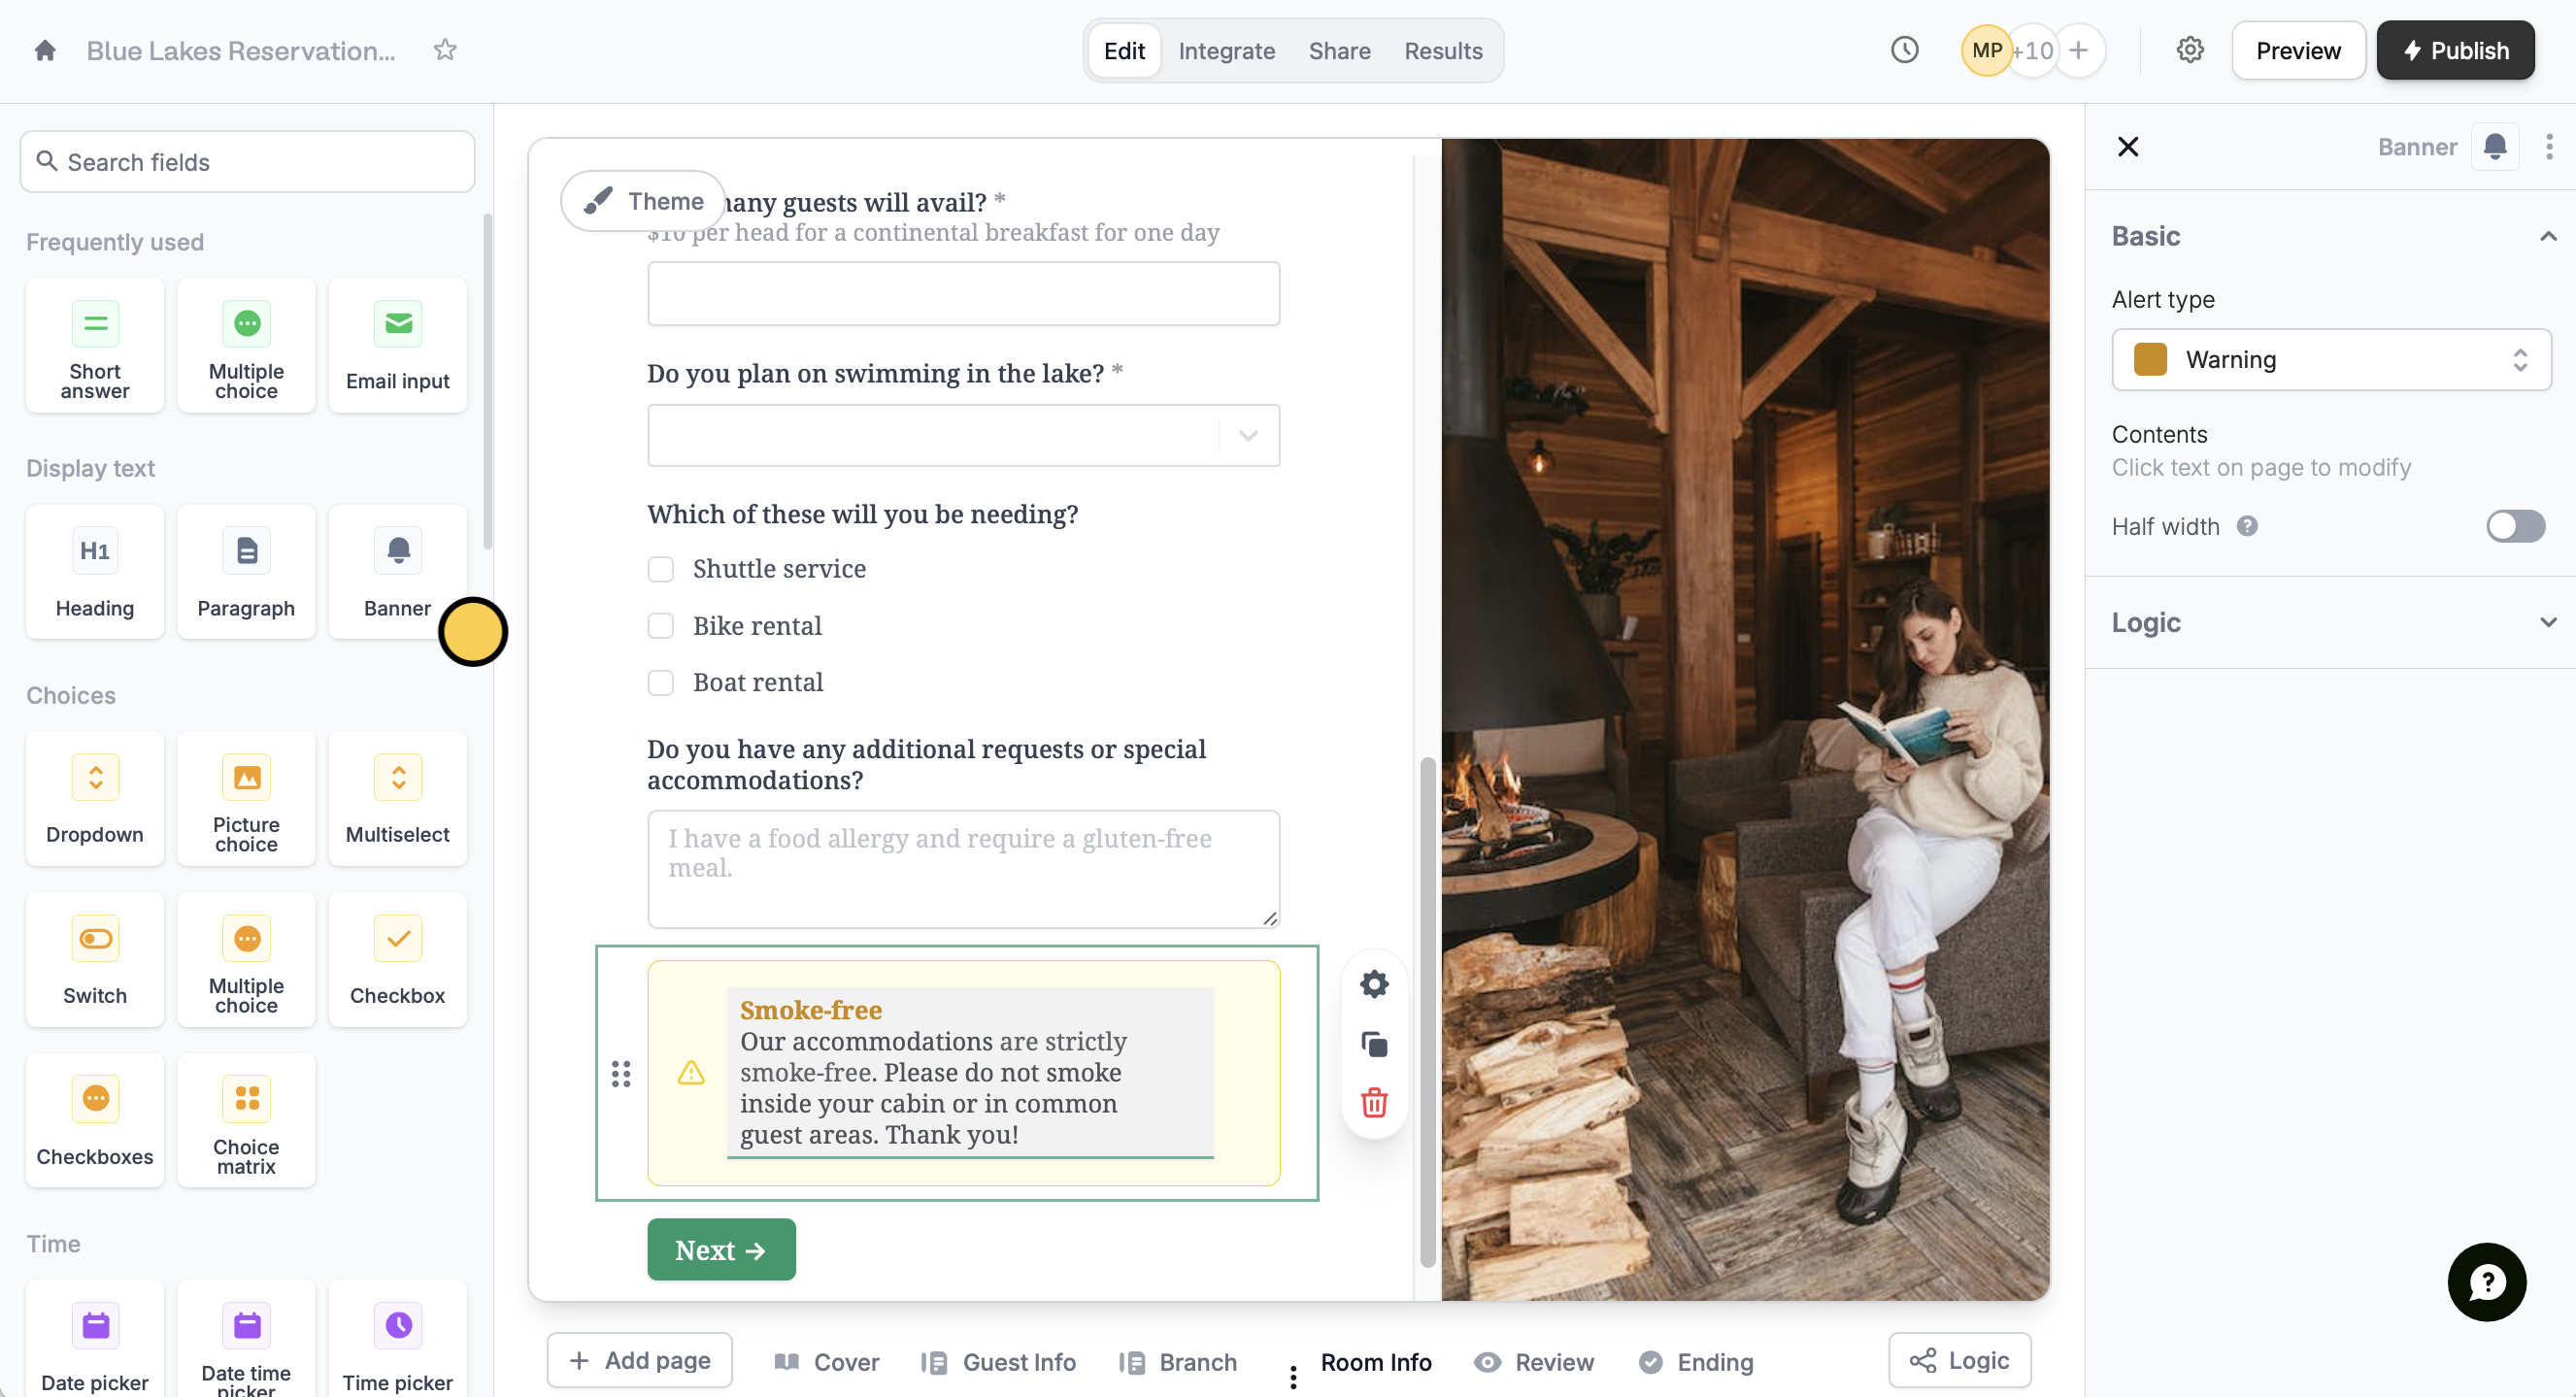The image size is (2576, 1397).
Task: Click the home icon
Action: point(44,50)
